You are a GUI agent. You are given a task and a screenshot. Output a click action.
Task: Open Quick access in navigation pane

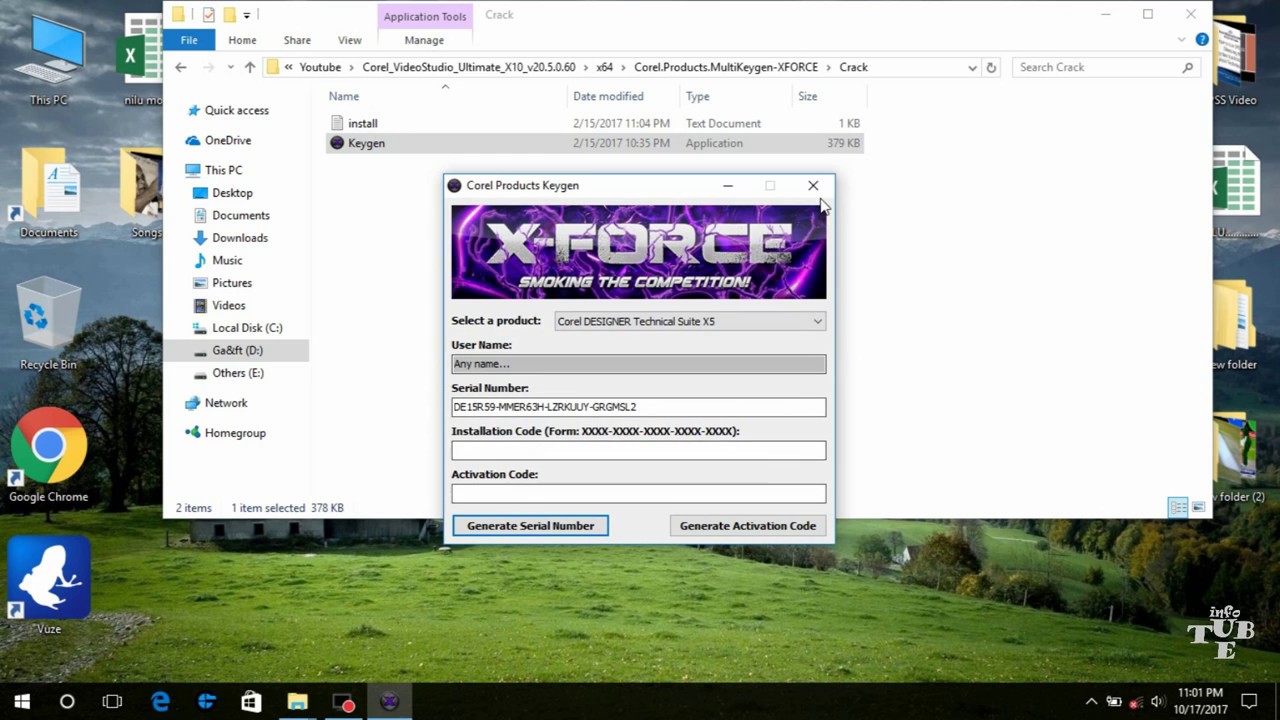(236, 110)
